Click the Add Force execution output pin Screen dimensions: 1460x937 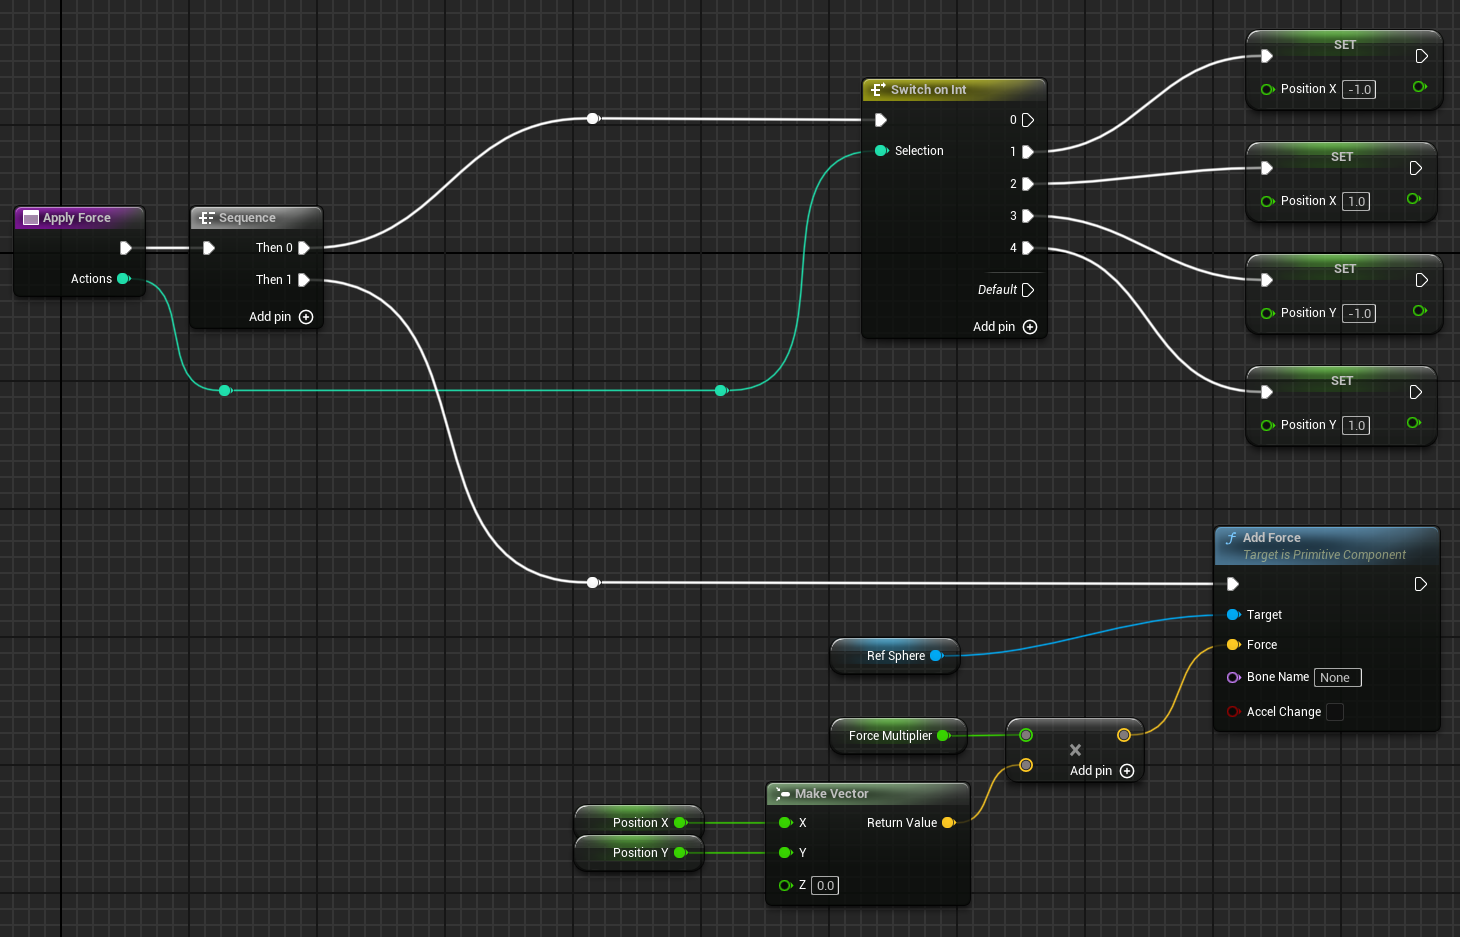point(1421,584)
